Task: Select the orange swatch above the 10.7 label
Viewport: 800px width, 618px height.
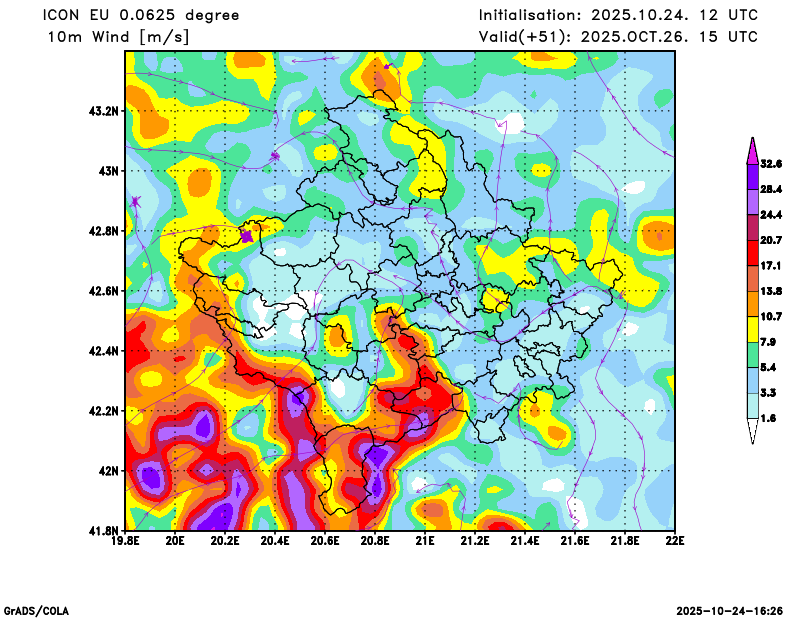Action: [x=752, y=303]
